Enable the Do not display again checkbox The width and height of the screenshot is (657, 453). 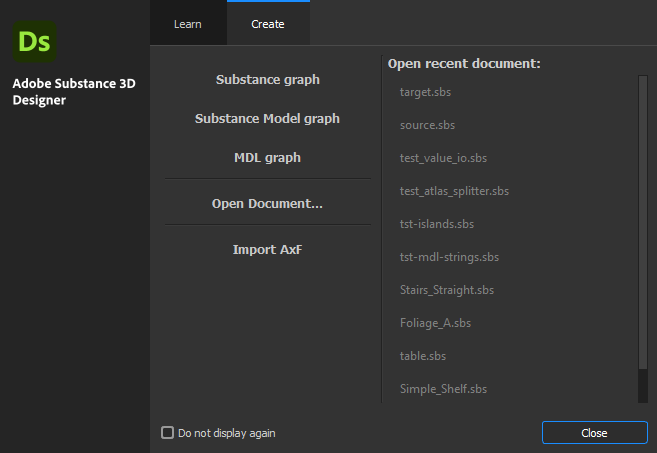click(168, 432)
